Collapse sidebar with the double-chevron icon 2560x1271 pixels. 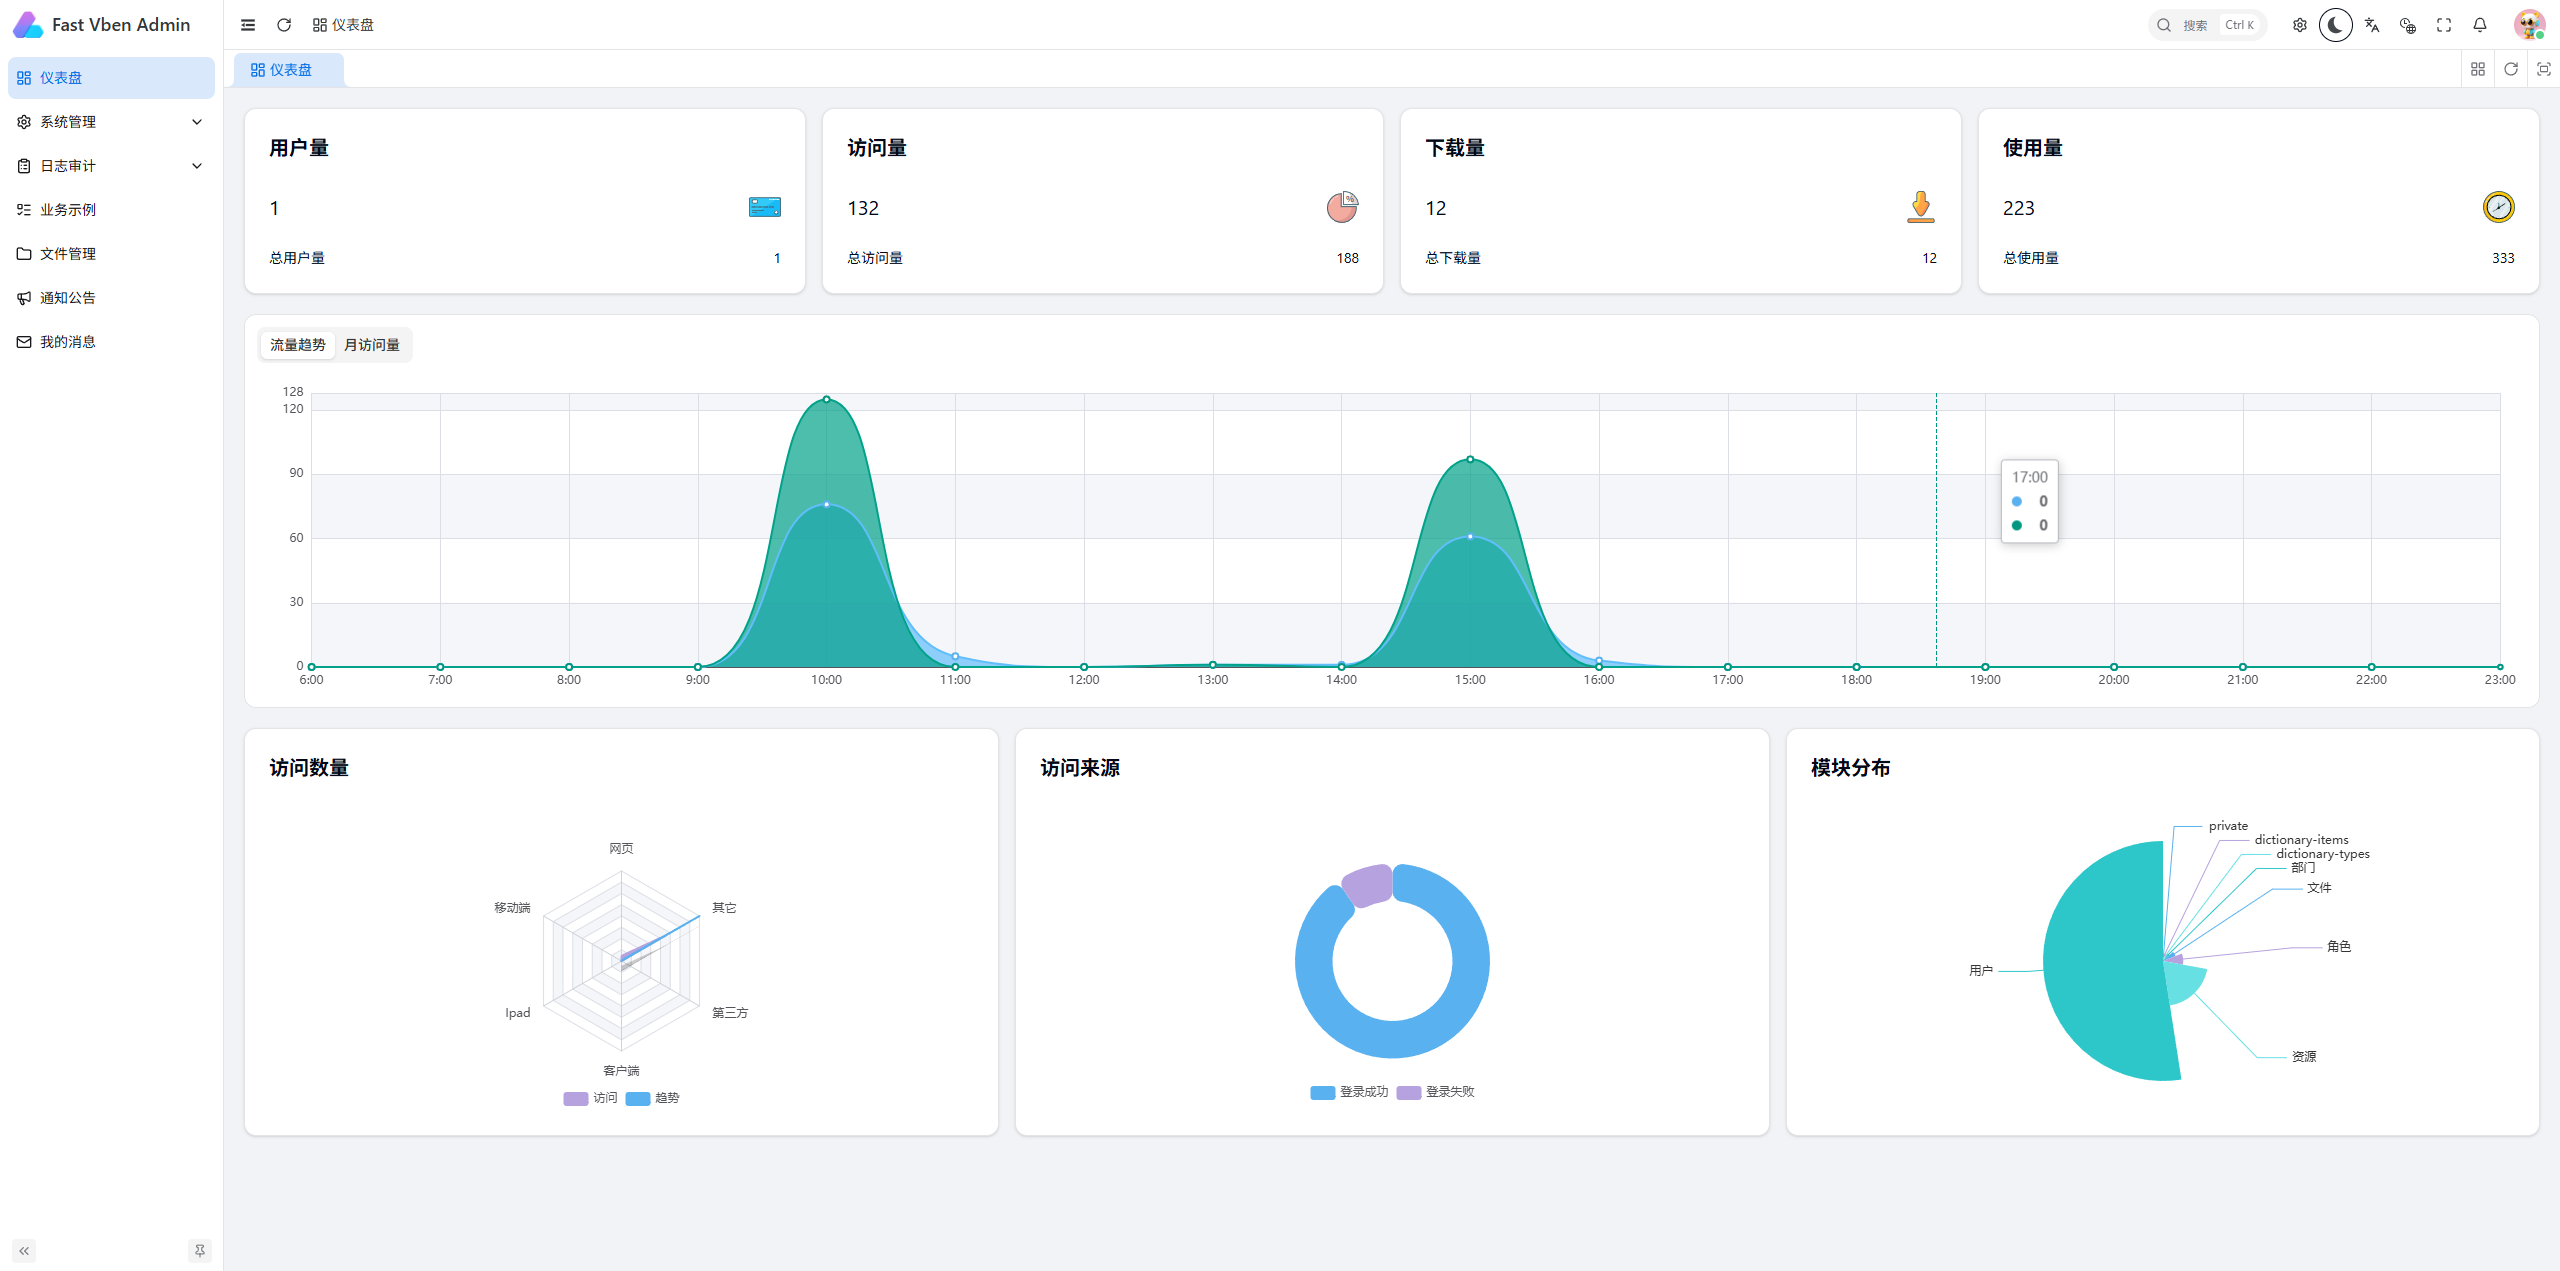(24, 1250)
